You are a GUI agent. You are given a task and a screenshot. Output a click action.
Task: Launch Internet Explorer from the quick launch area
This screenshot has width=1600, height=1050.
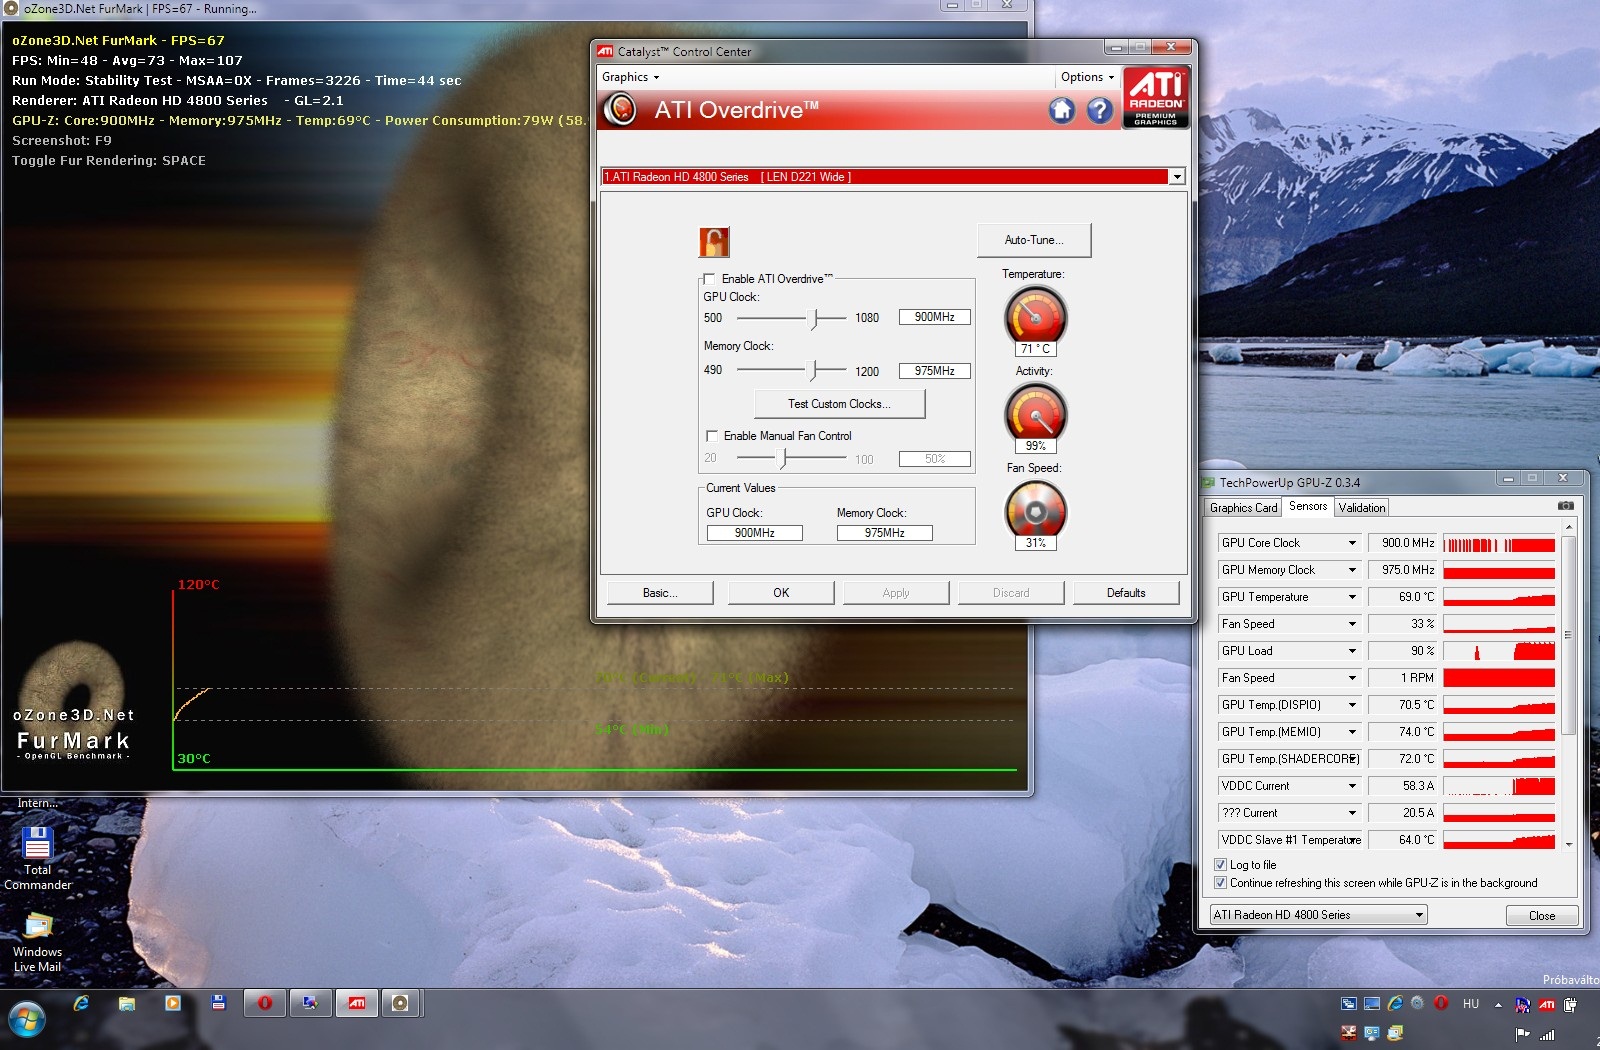click(81, 1003)
